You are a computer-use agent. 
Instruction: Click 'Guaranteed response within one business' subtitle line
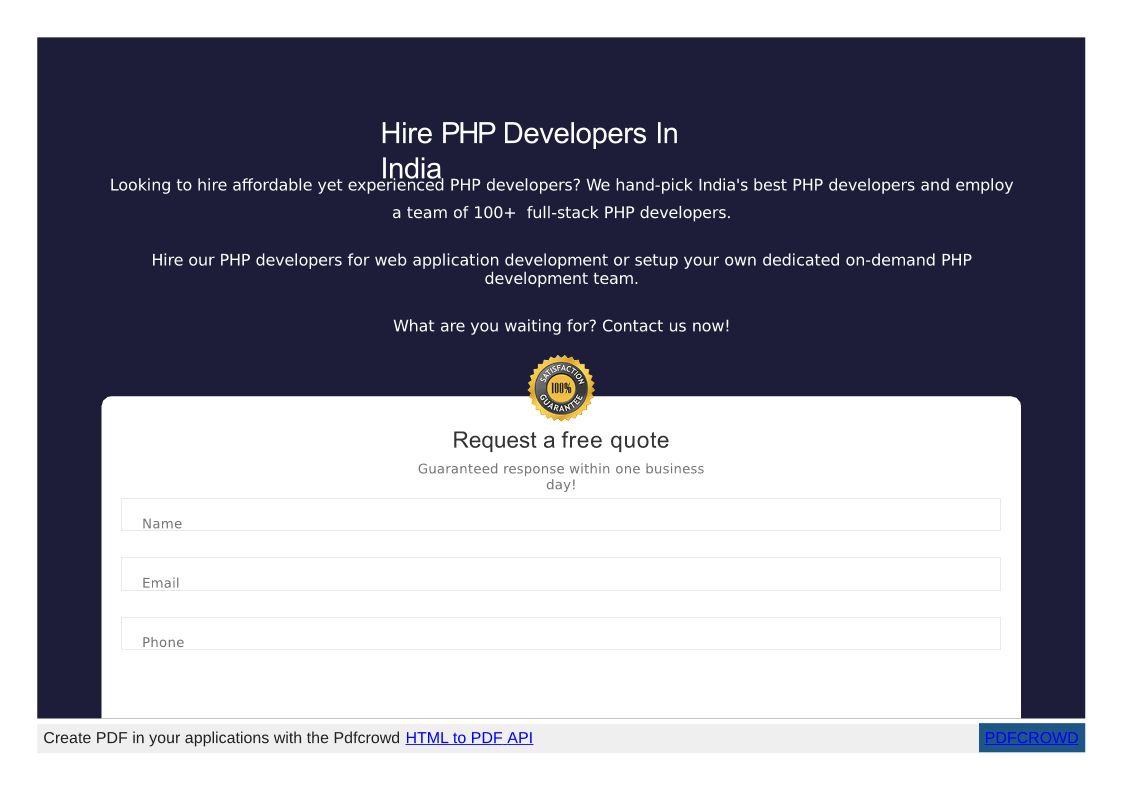(560, 469)
